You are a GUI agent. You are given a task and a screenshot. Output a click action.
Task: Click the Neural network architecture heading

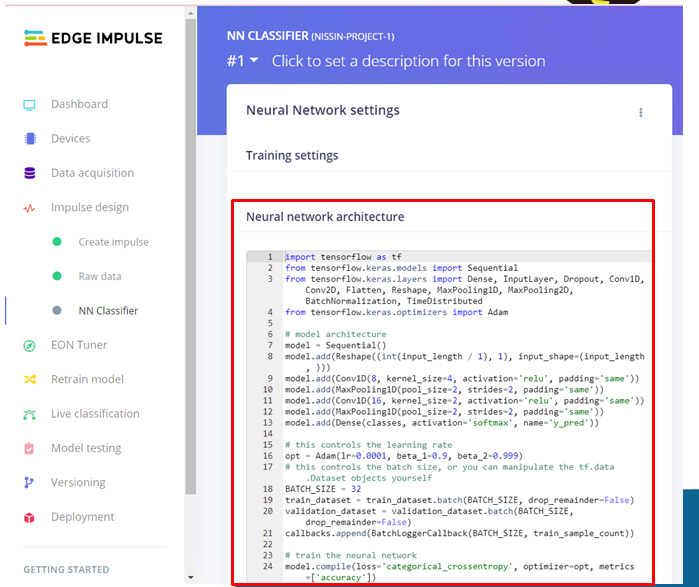325,217
